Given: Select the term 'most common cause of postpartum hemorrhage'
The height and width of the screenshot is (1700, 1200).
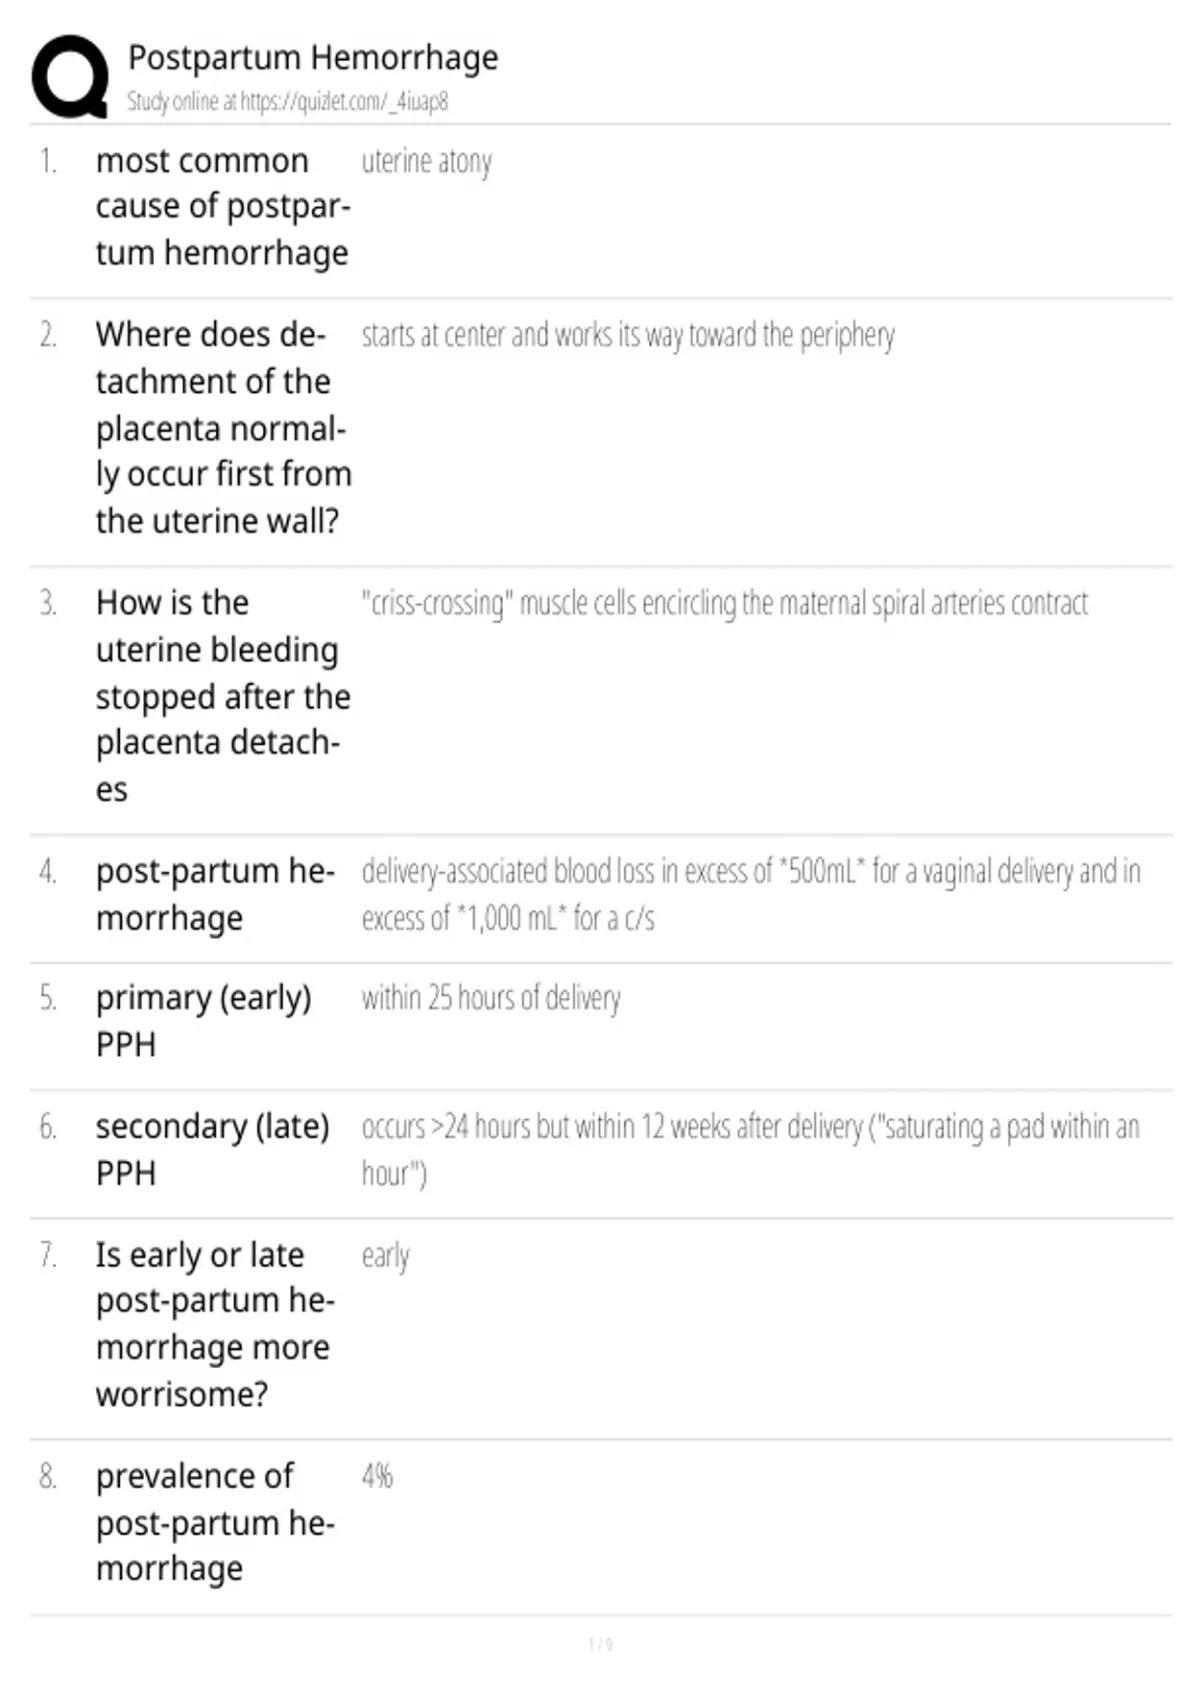Looking at the screenshot, I should point(222,207).
